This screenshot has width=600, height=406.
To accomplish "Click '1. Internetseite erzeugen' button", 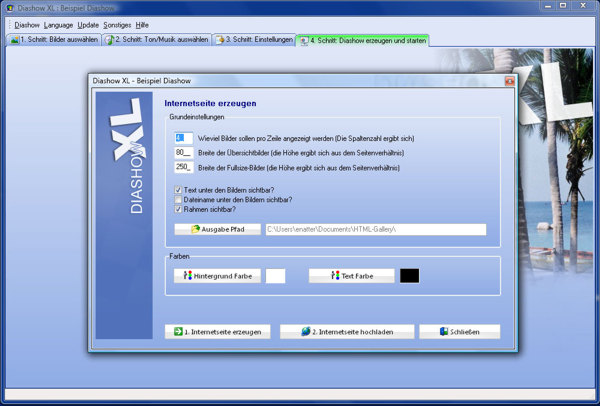I will coord(217,332).
